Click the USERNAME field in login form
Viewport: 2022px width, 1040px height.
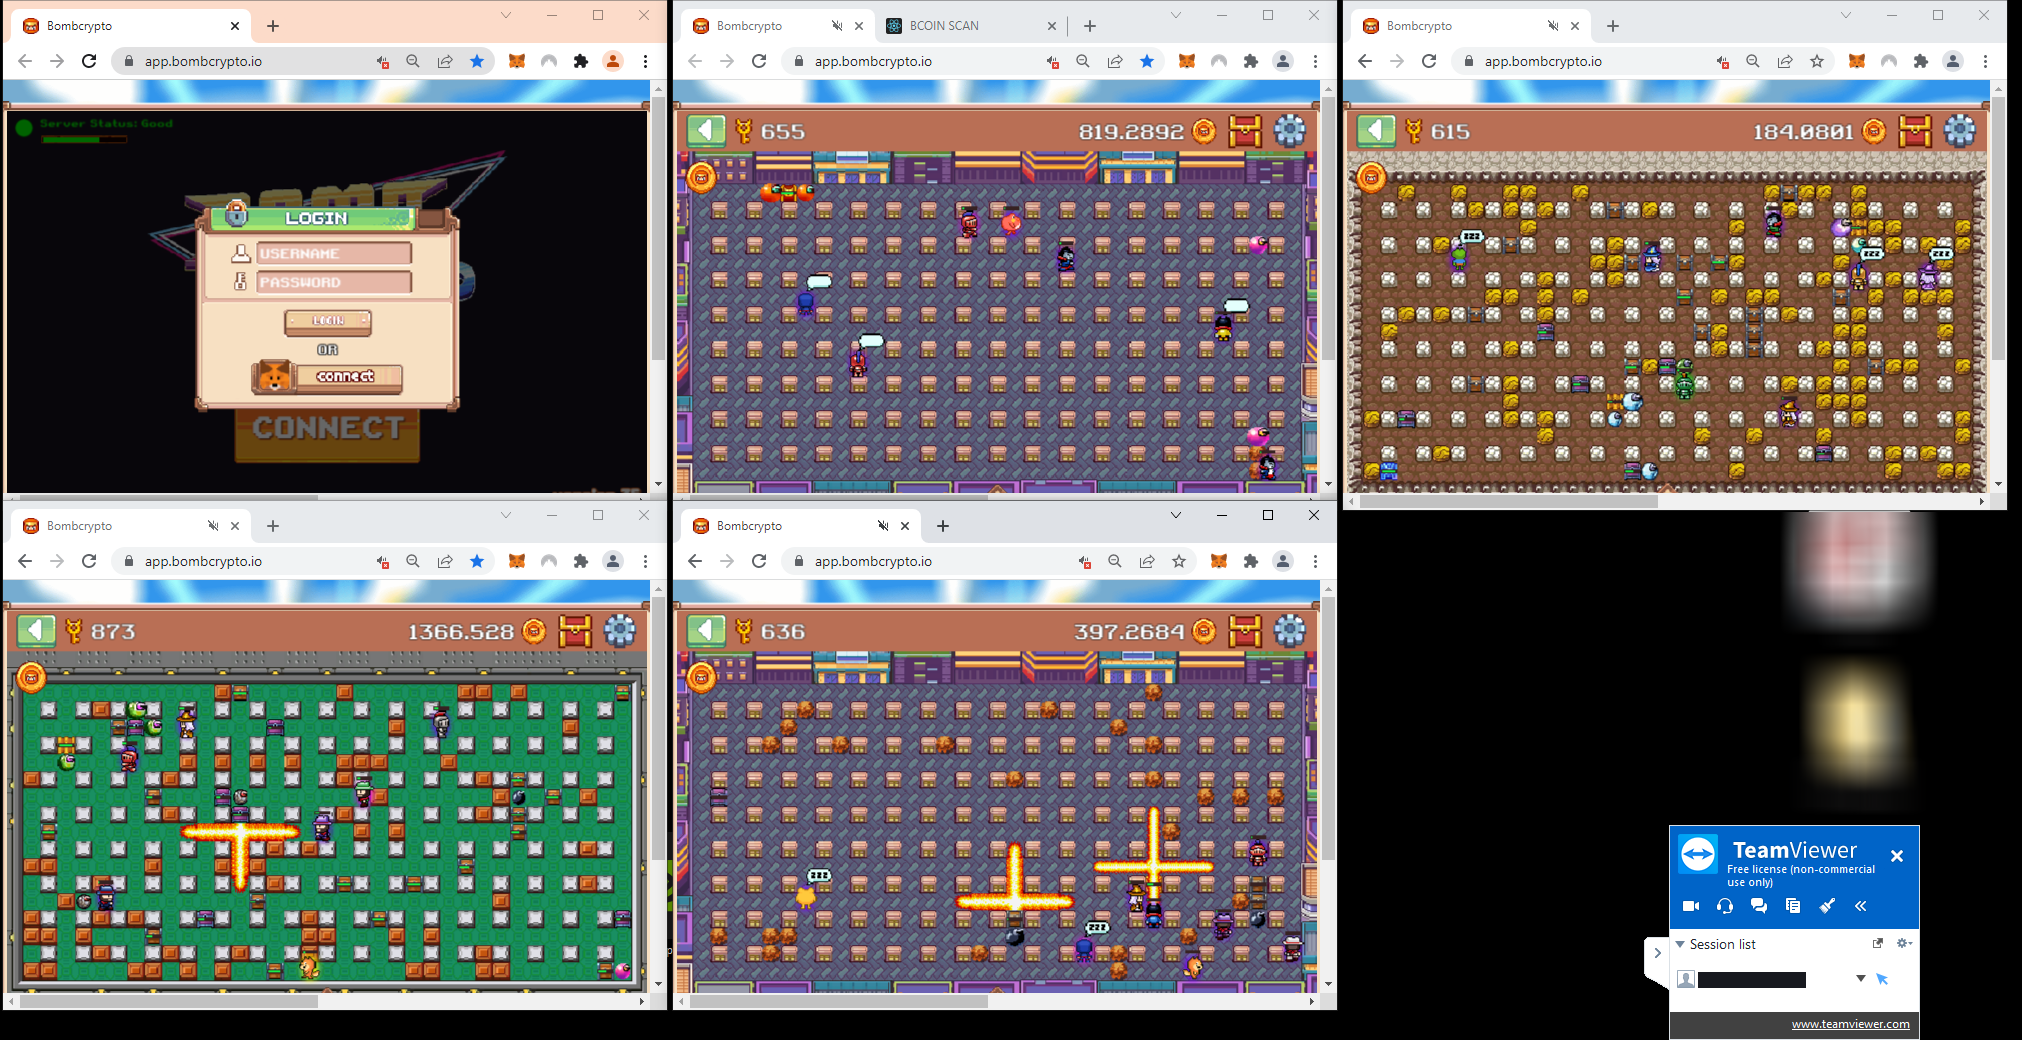click(334, 254)
